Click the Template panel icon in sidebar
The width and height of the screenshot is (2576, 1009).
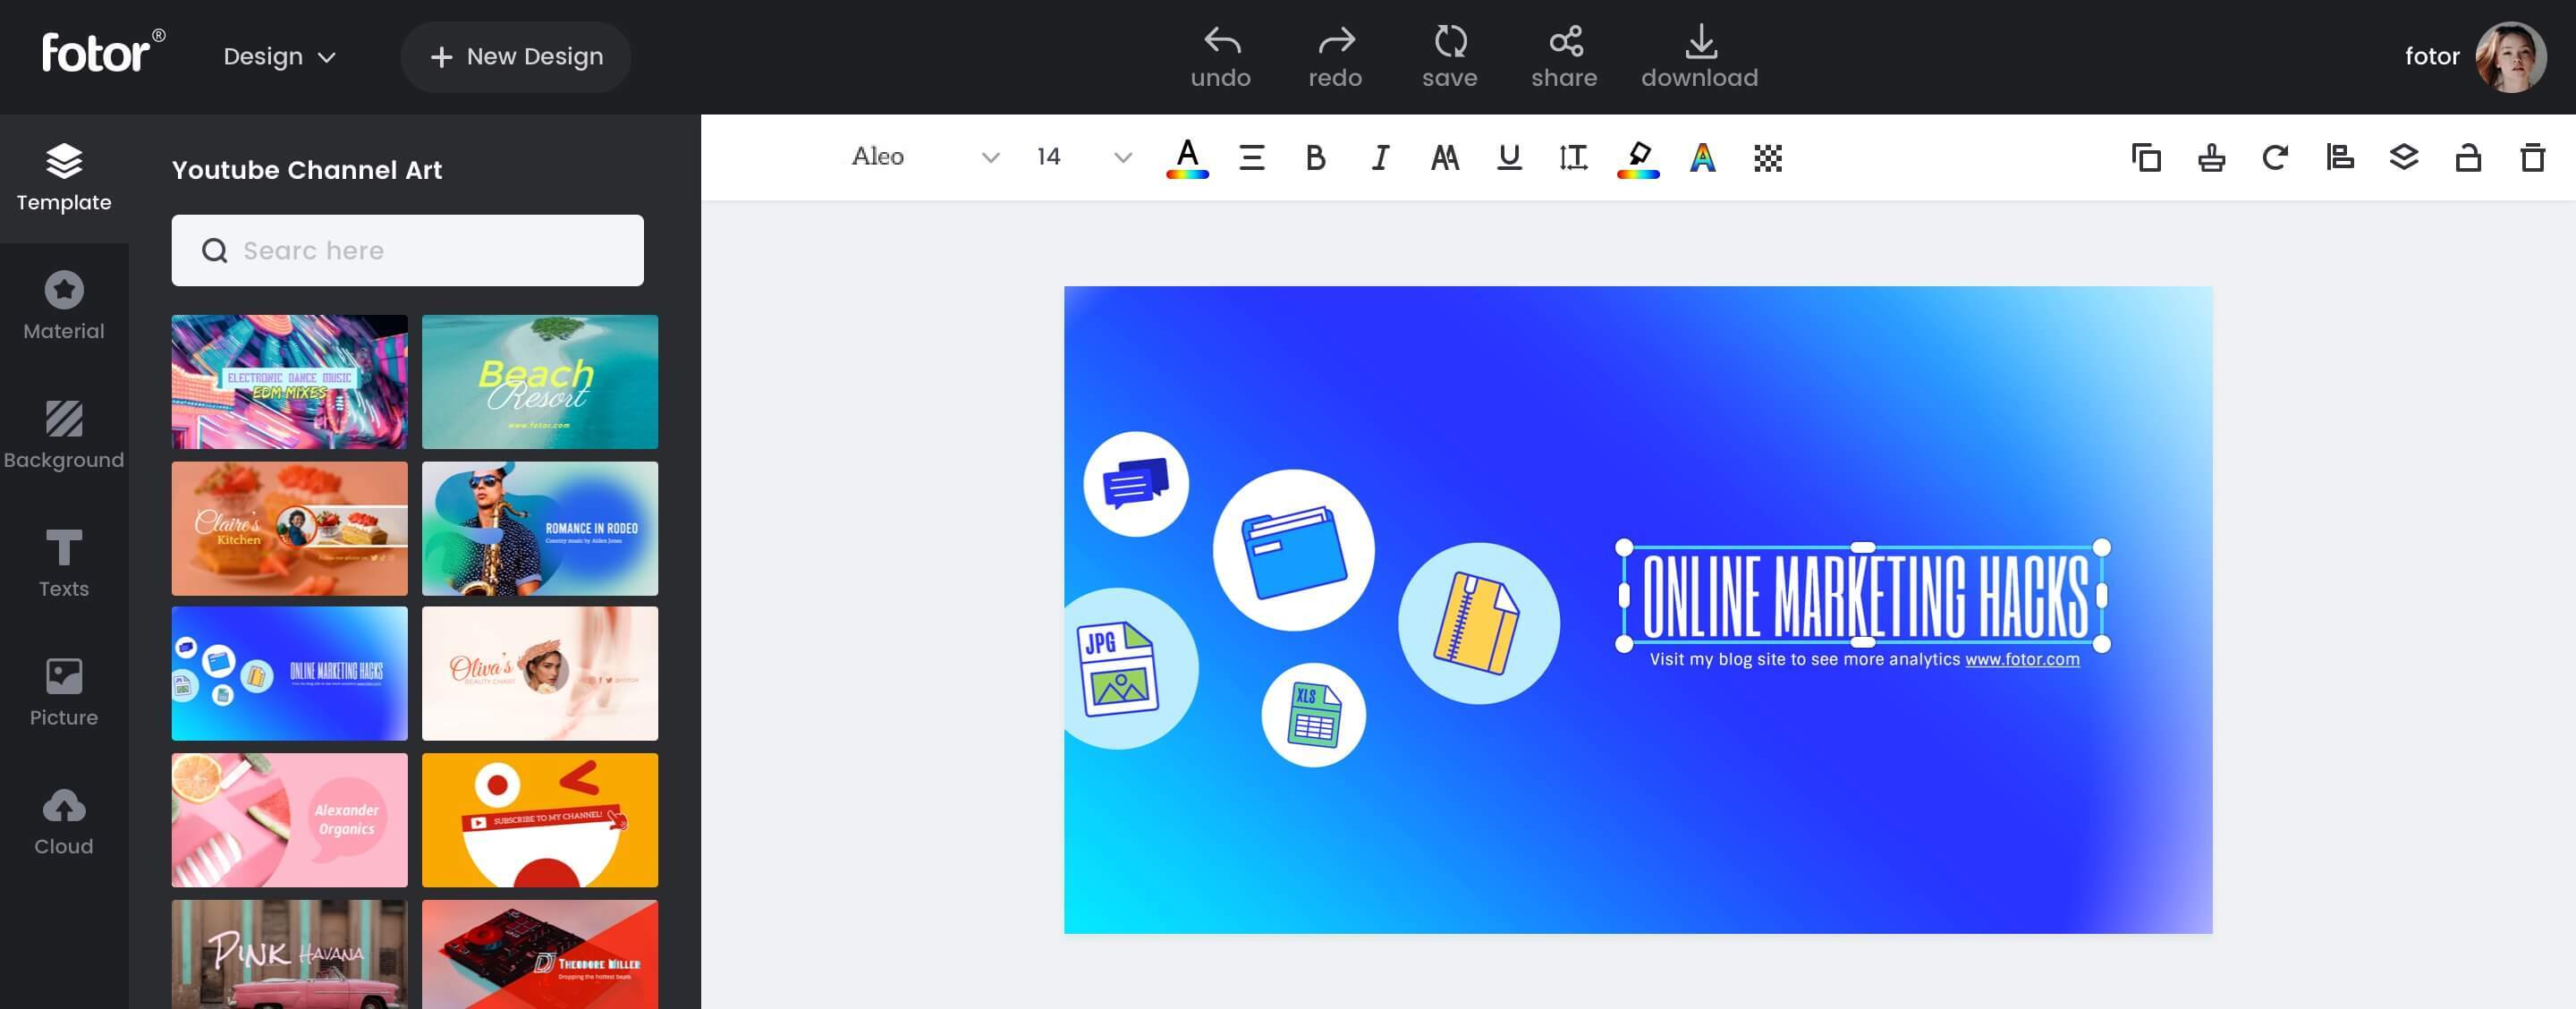[x=63, y=177]
